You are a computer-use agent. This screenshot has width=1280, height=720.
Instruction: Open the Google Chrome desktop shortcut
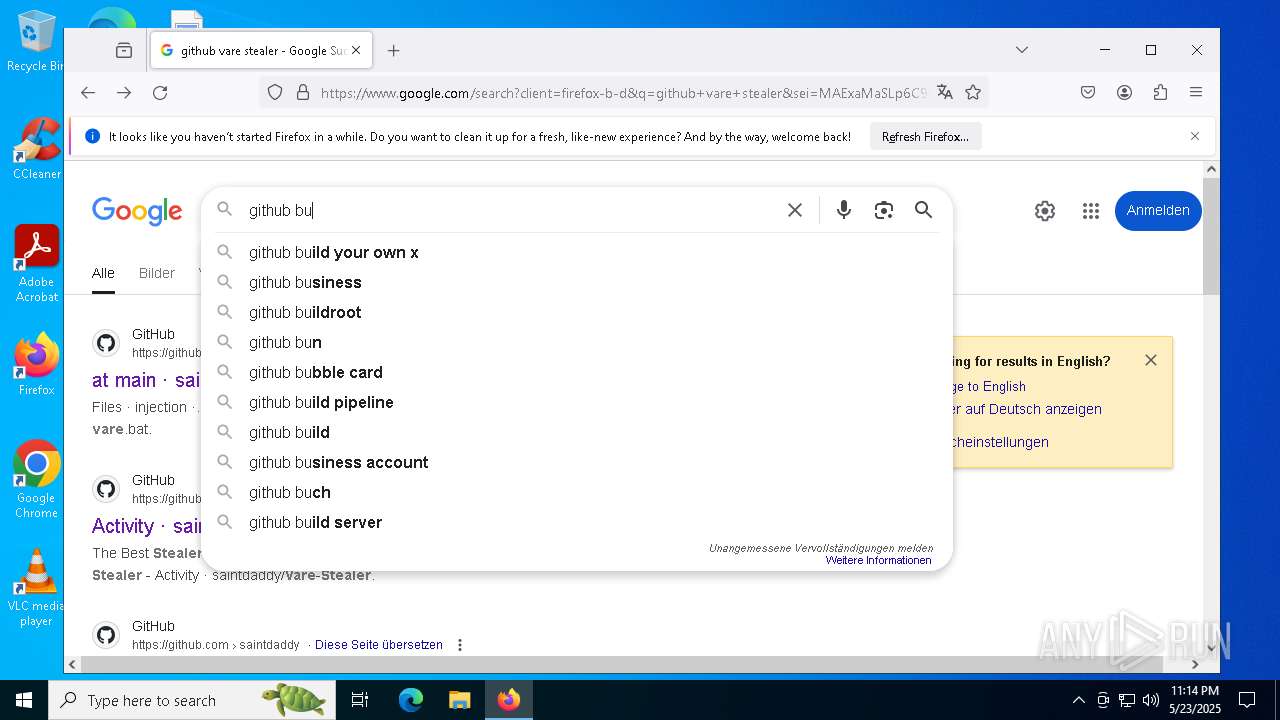(x=37, y=479)
